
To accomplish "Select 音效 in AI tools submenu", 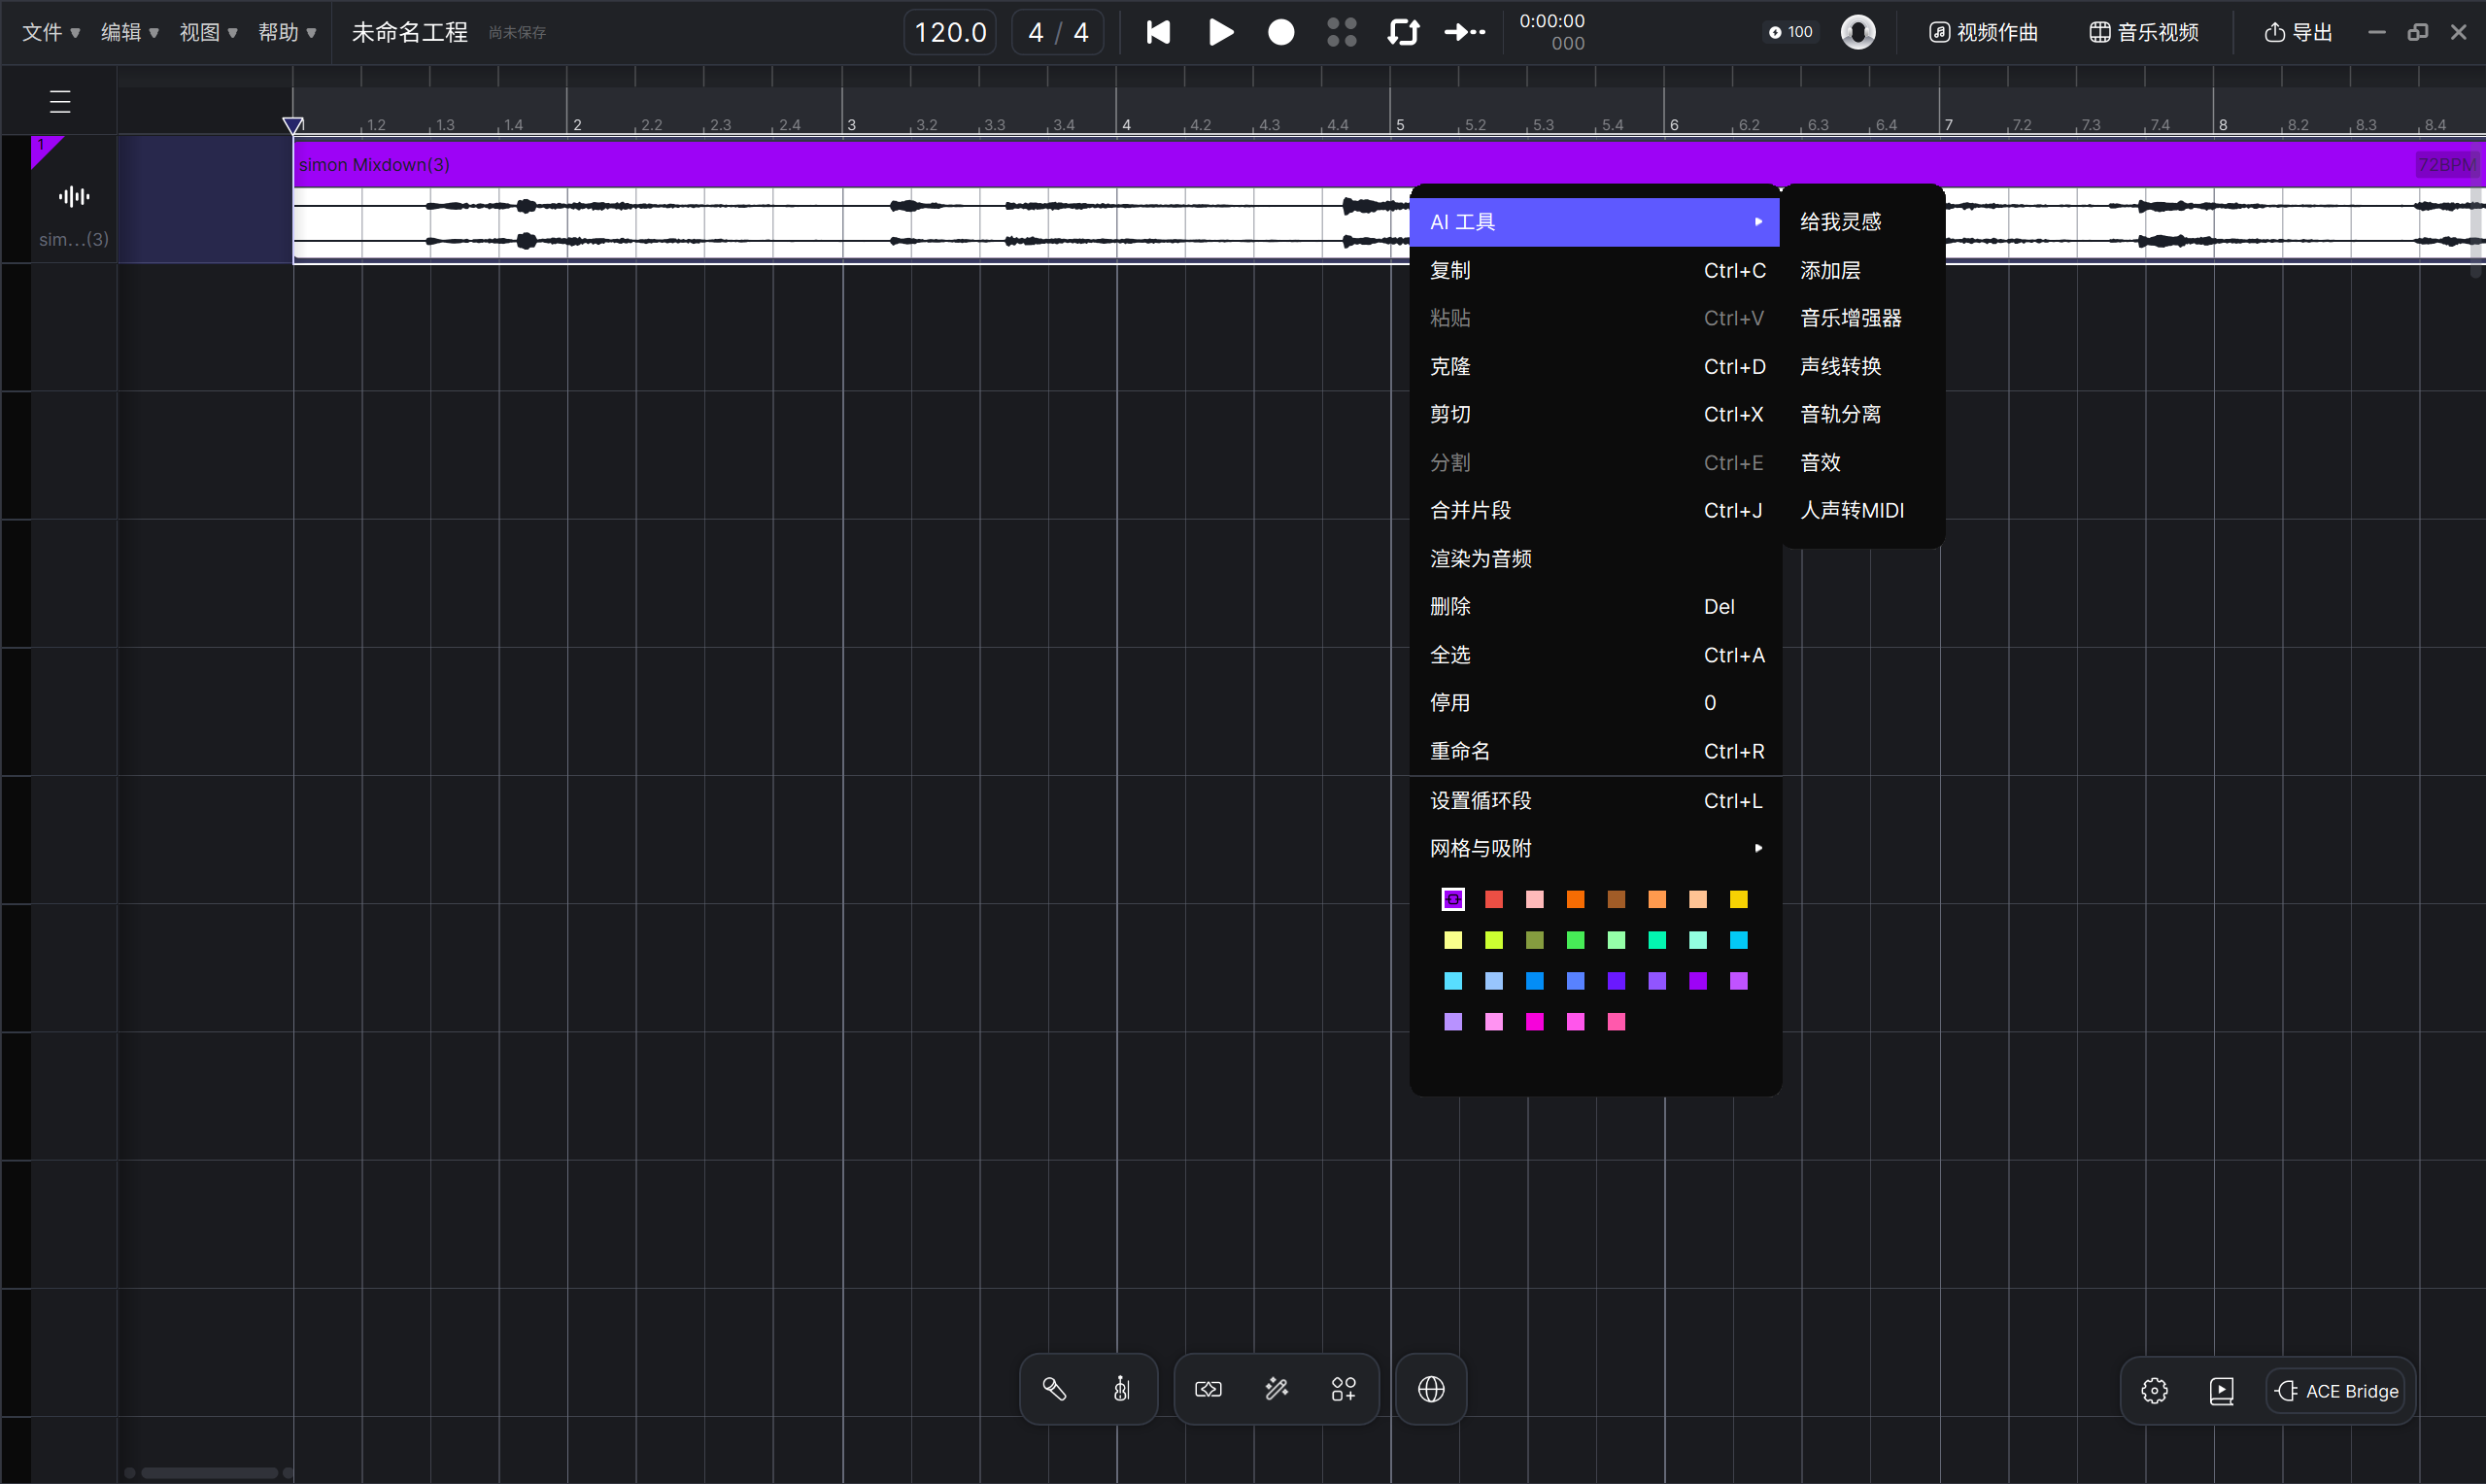I will (1863, 462).
